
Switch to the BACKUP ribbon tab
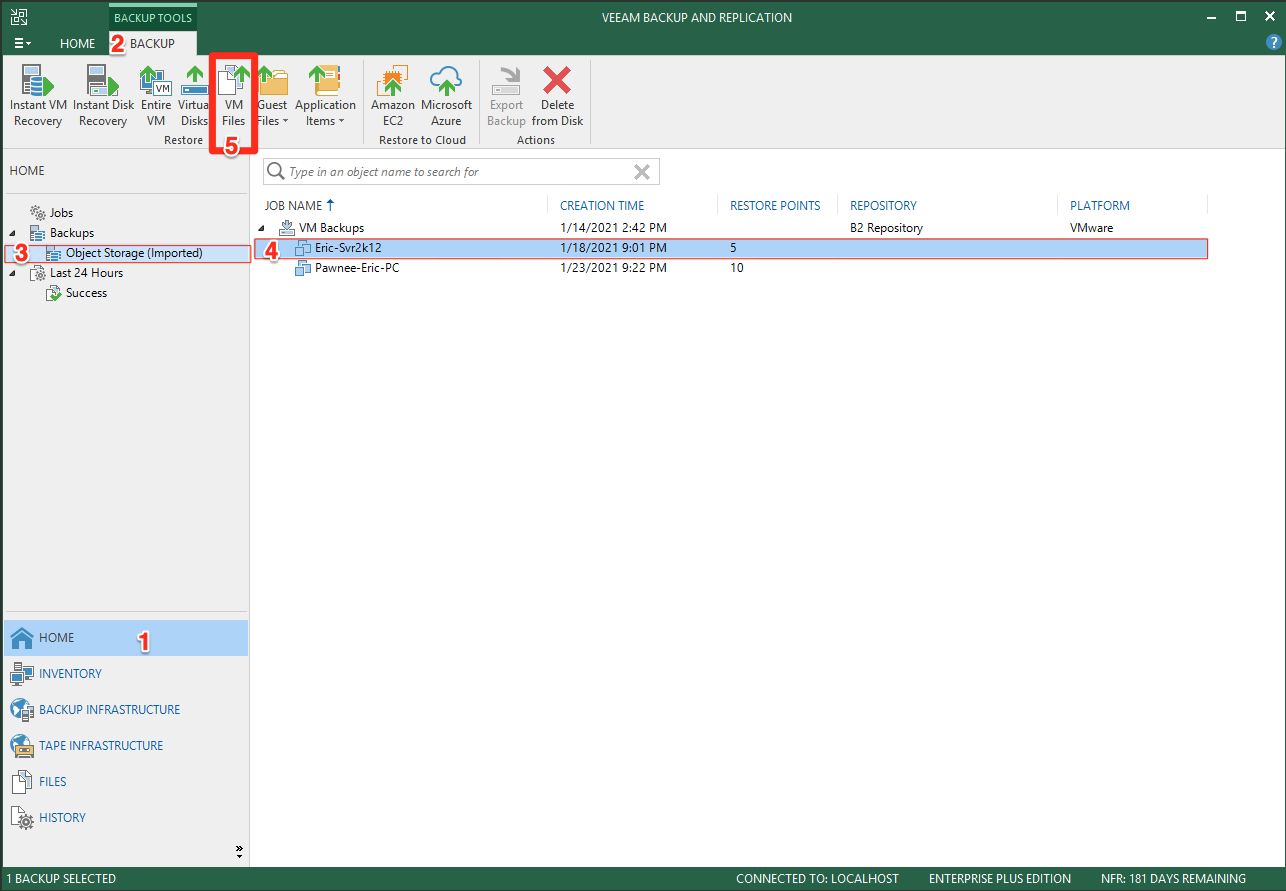click(x=152, y=43)
